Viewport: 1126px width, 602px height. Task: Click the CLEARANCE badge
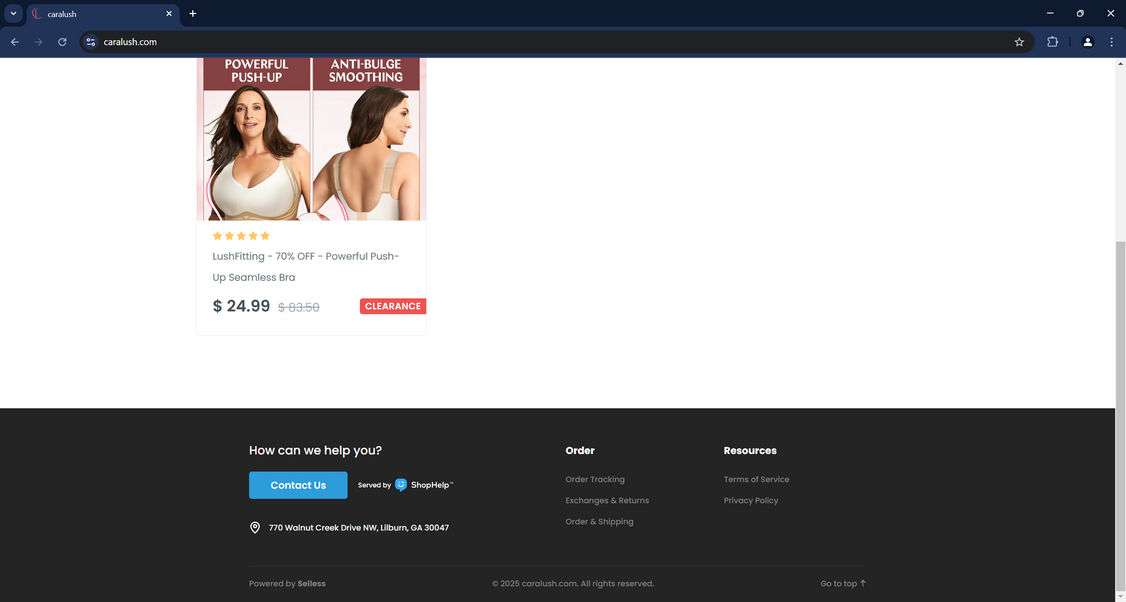(393, 306)
